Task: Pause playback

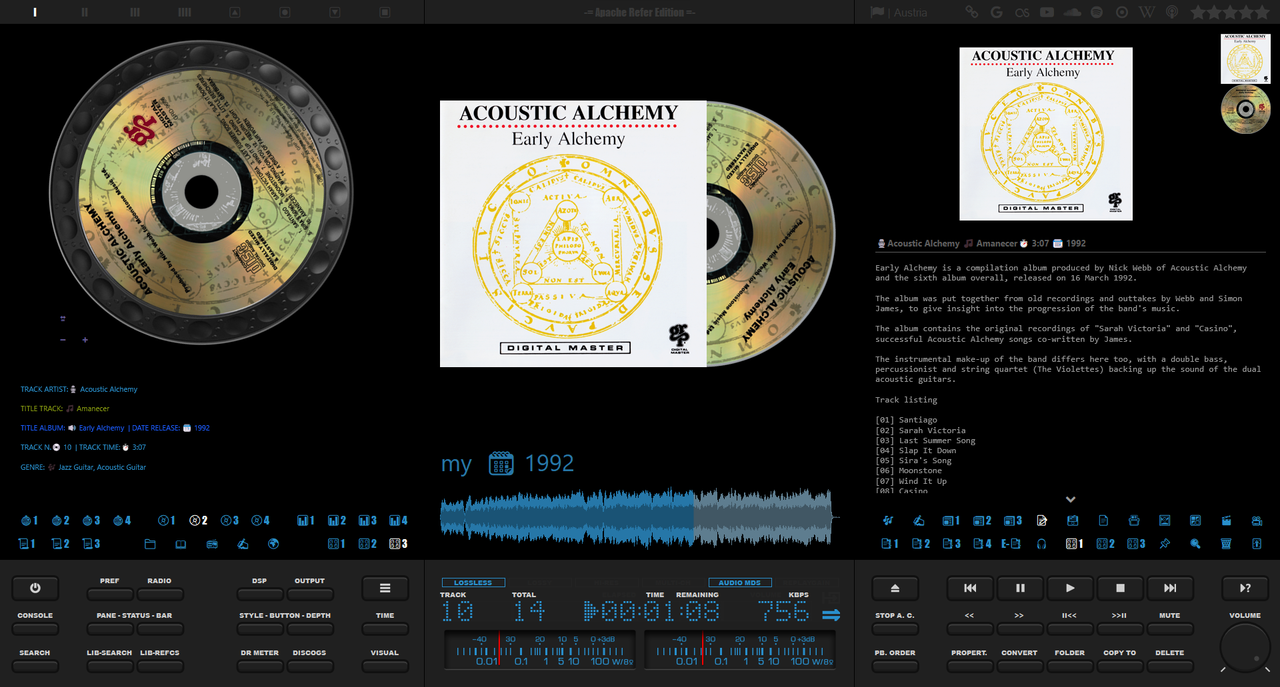Action: 1020,588
